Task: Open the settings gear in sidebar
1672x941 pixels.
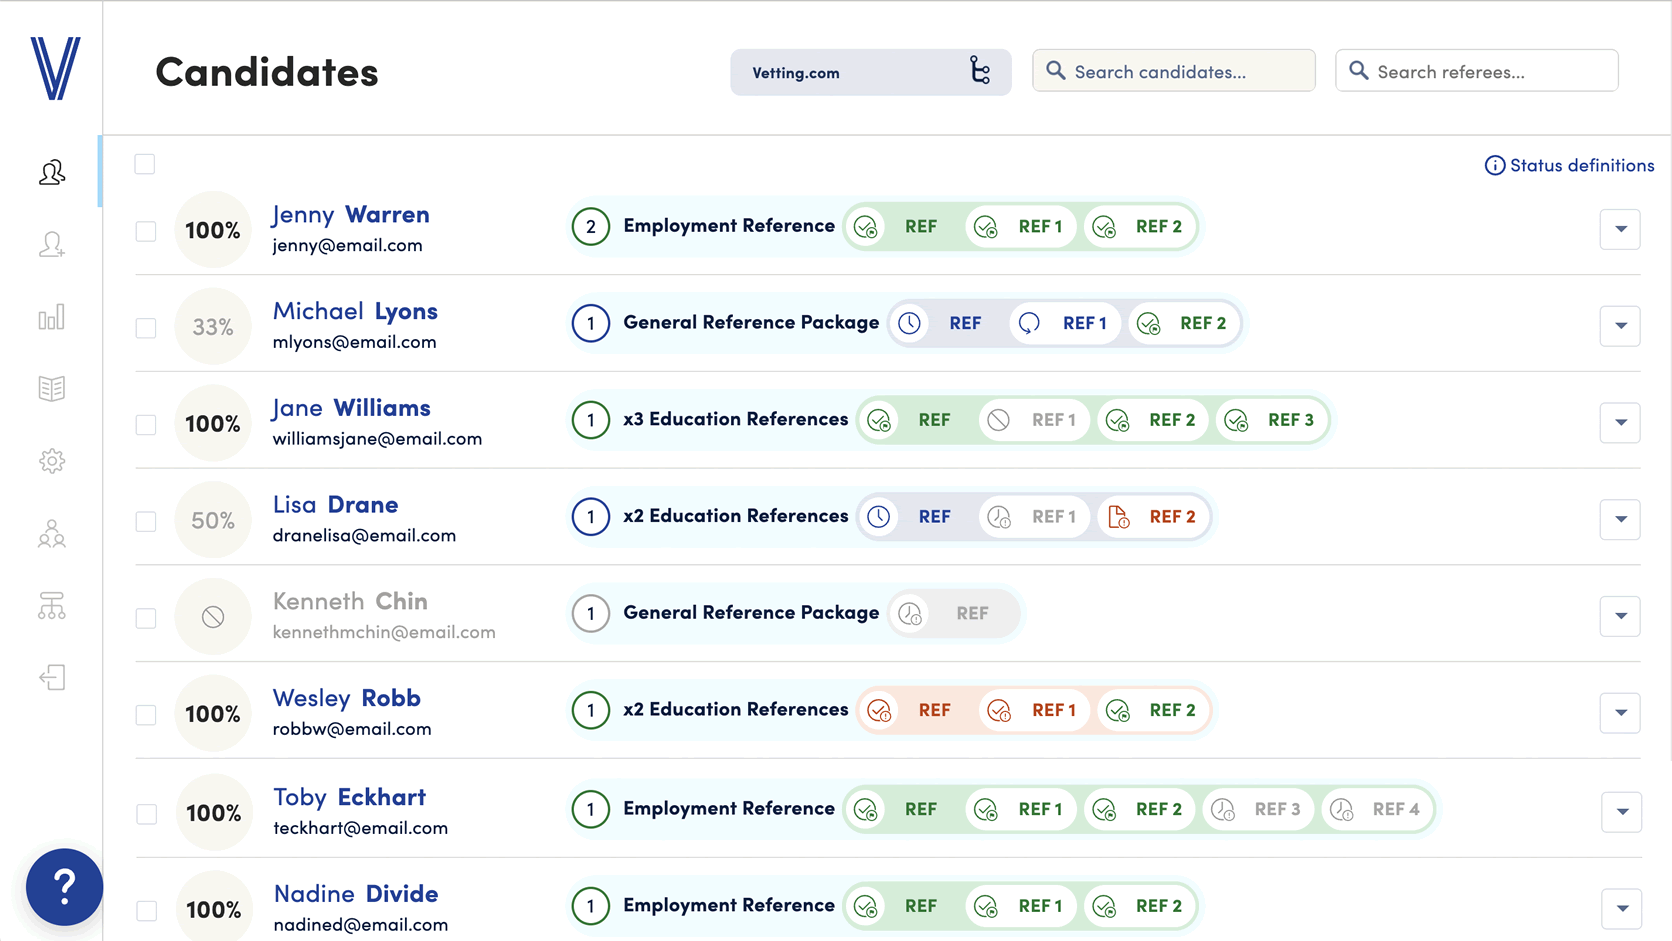Action: coord(52,461)
